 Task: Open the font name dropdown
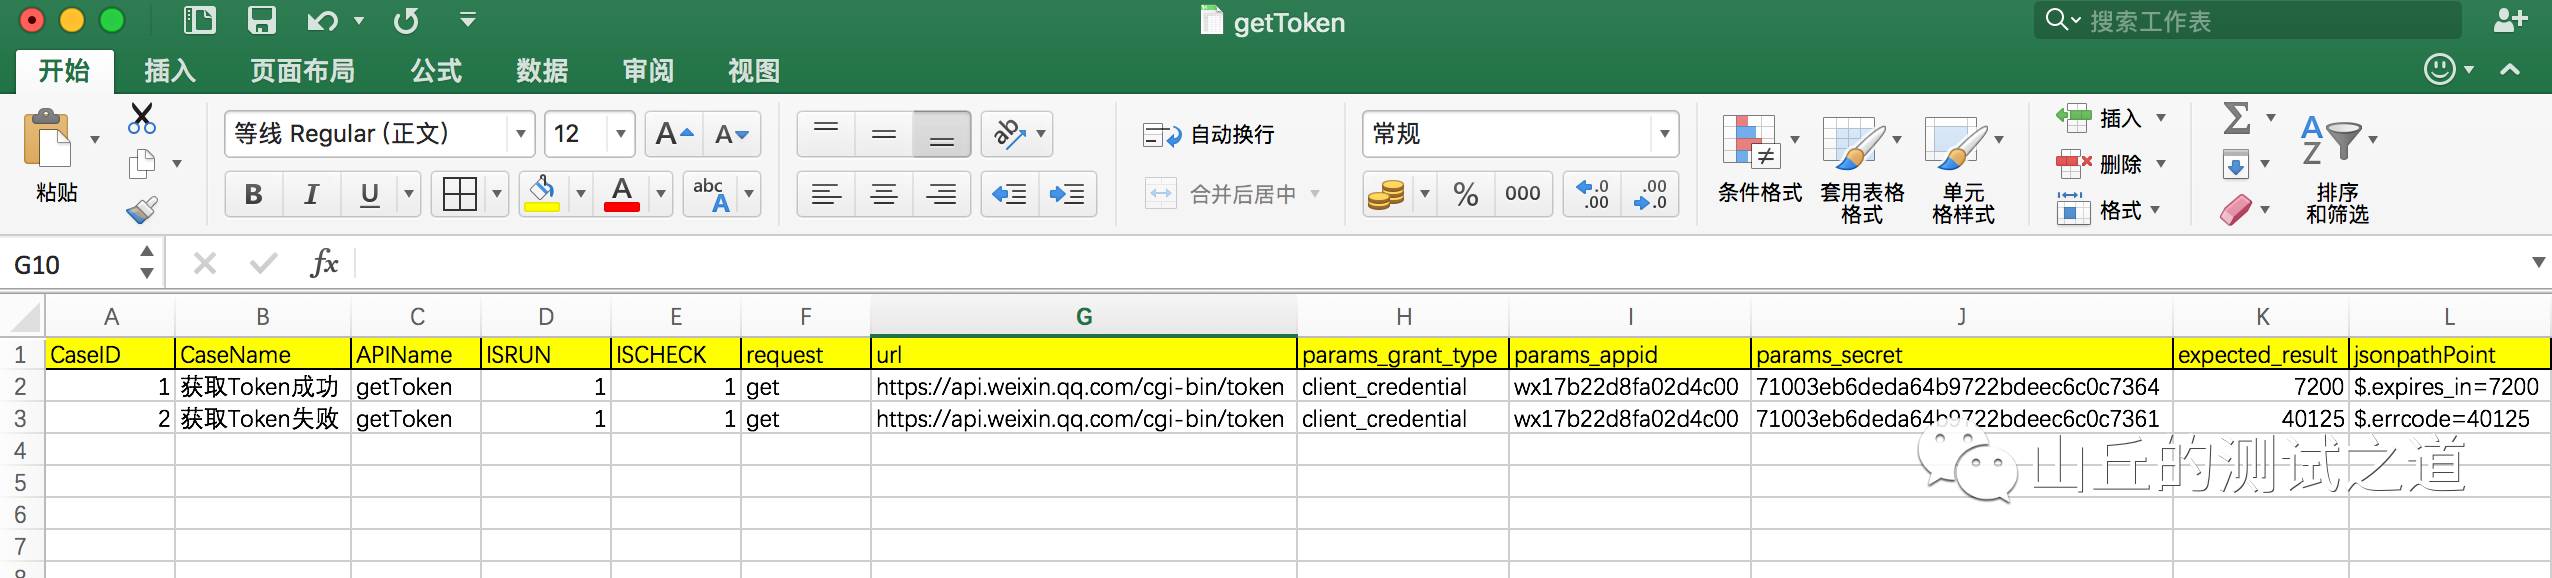coord(520,134)
